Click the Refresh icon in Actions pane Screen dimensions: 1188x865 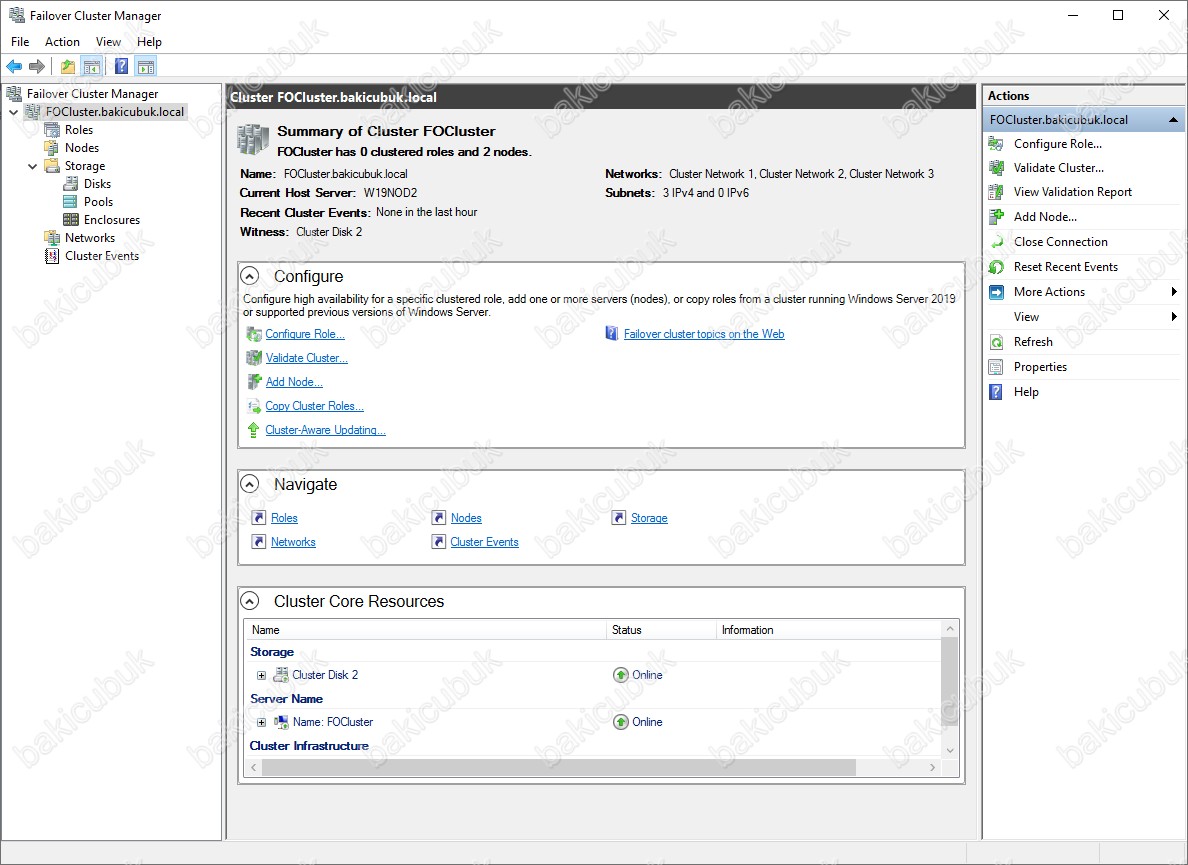[996, 342]
